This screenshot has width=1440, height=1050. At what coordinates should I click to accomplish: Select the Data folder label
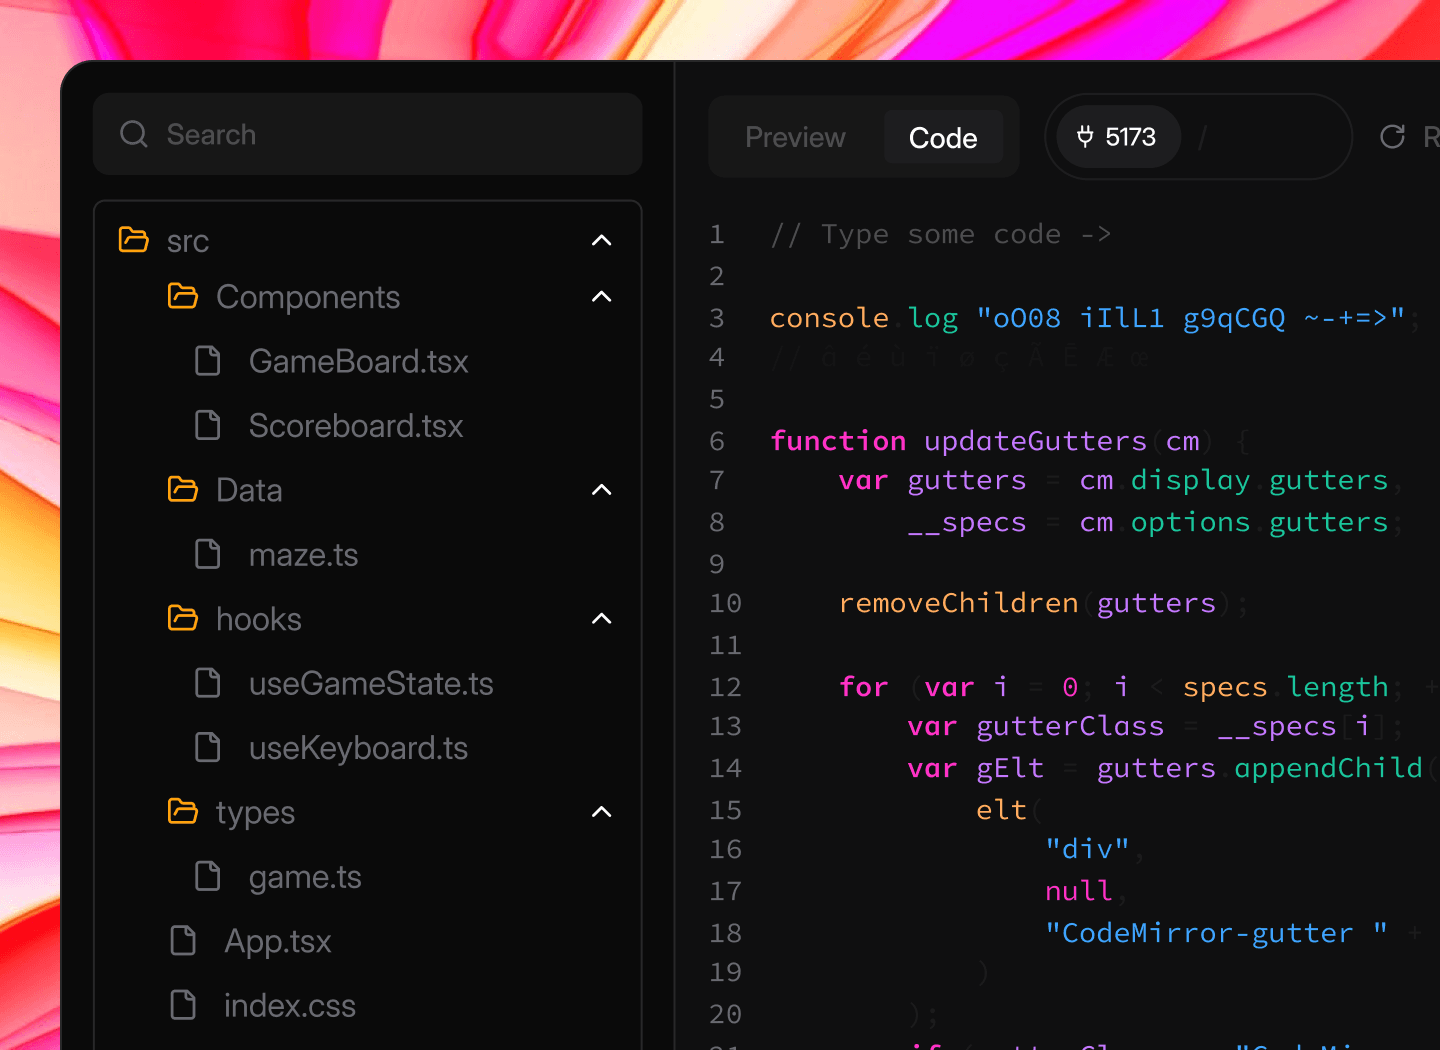[249, 490]
